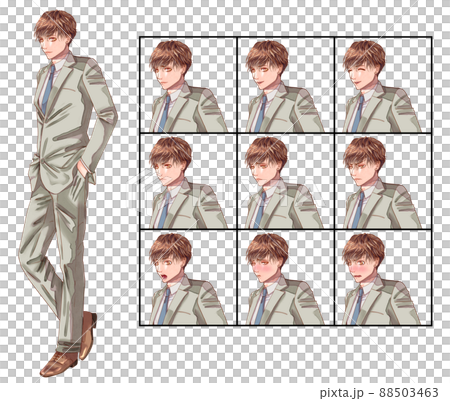Viewport: 450px width, 401px height.
Task: Click the pixta.jp - 88503463 caption text
Action: 379,392
